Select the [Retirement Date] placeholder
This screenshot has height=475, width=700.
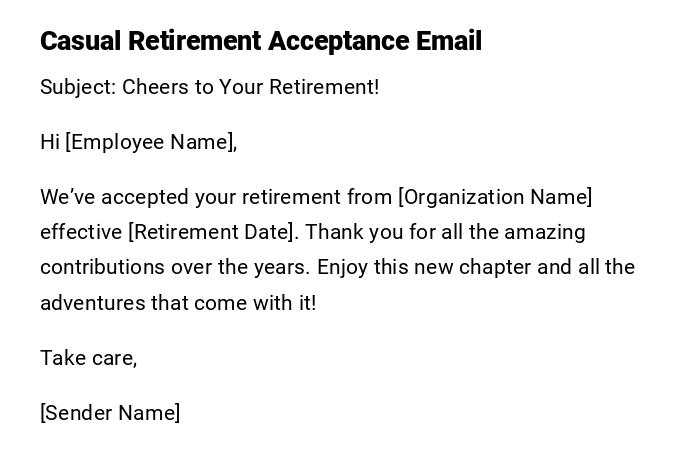point(213,232)
